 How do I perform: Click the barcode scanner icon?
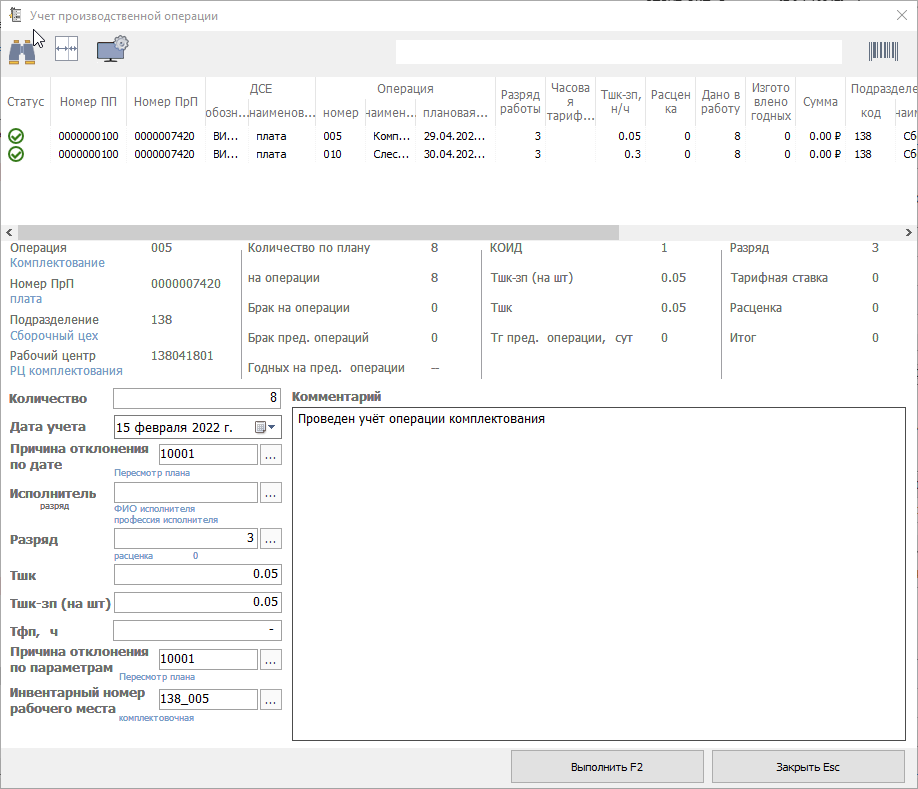pos(883,52)
